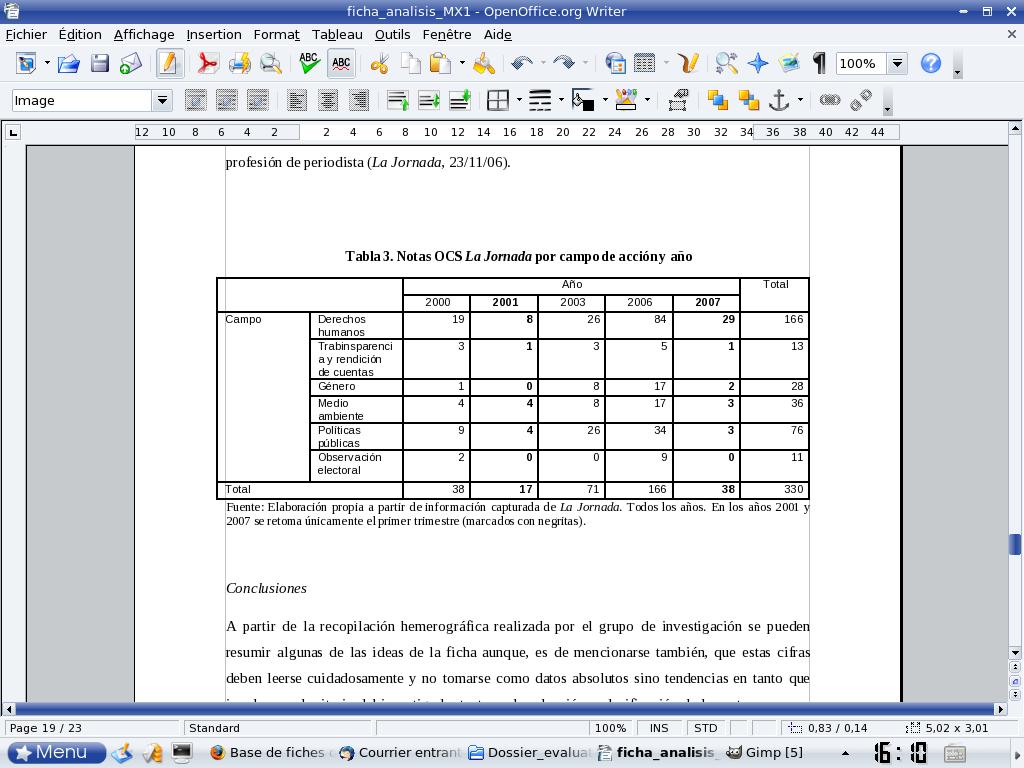The height and width of the screenshot is (768, 1024).
Task: Open the Tableau menu
Action: coord(336,34)
